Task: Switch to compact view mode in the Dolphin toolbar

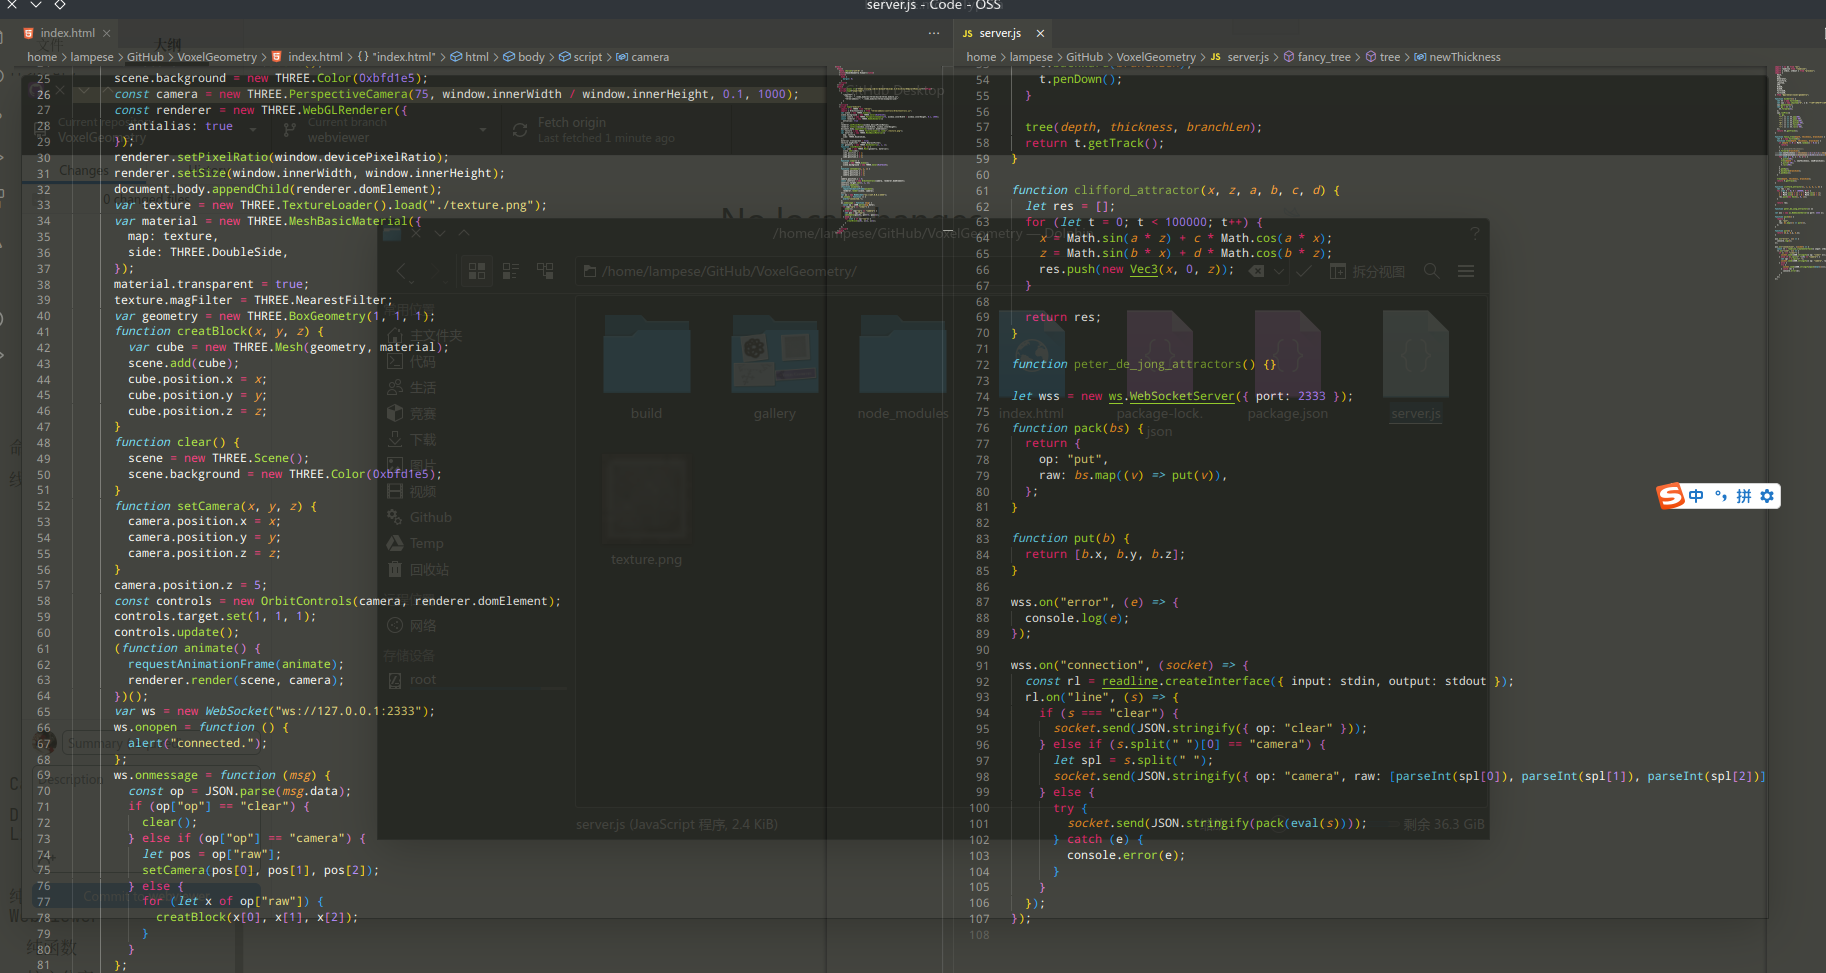Action: tap(511, 271)
